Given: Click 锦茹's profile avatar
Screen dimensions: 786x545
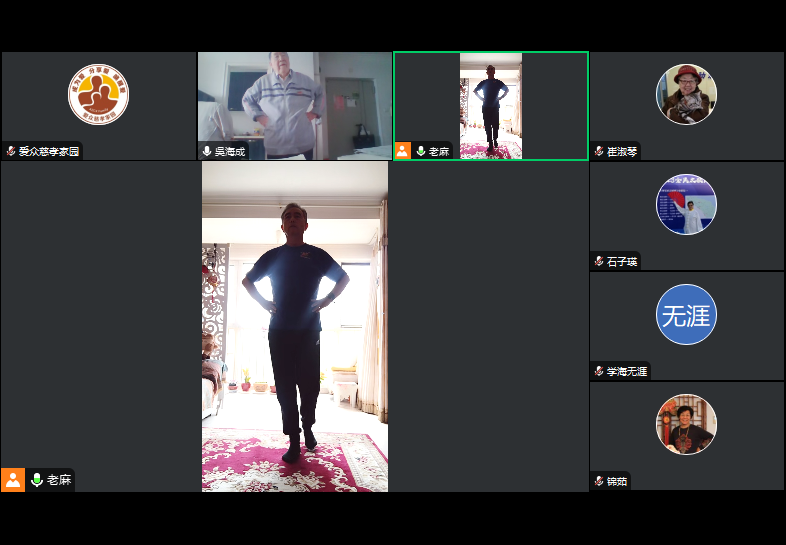Looking at the screenshot, I should coord(686,424).
